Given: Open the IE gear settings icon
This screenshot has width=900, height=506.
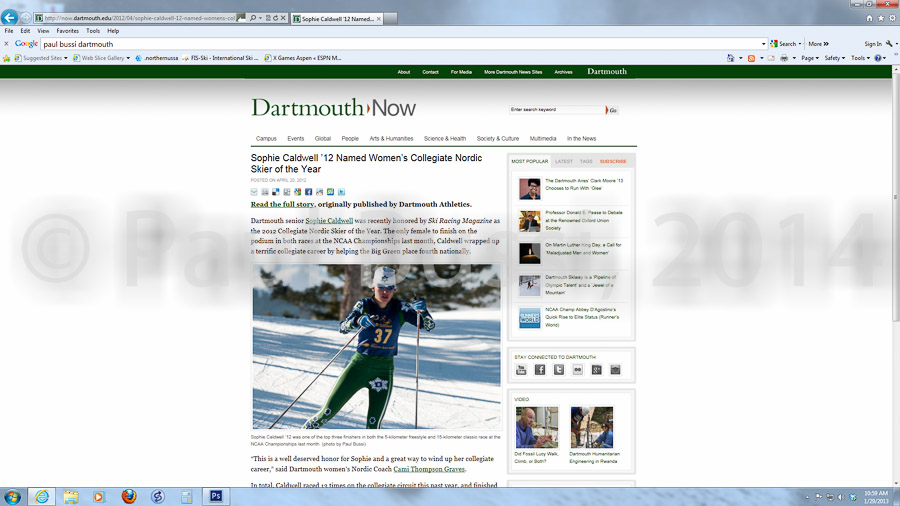Looking at the screenshot, I should tap(893, 18).
